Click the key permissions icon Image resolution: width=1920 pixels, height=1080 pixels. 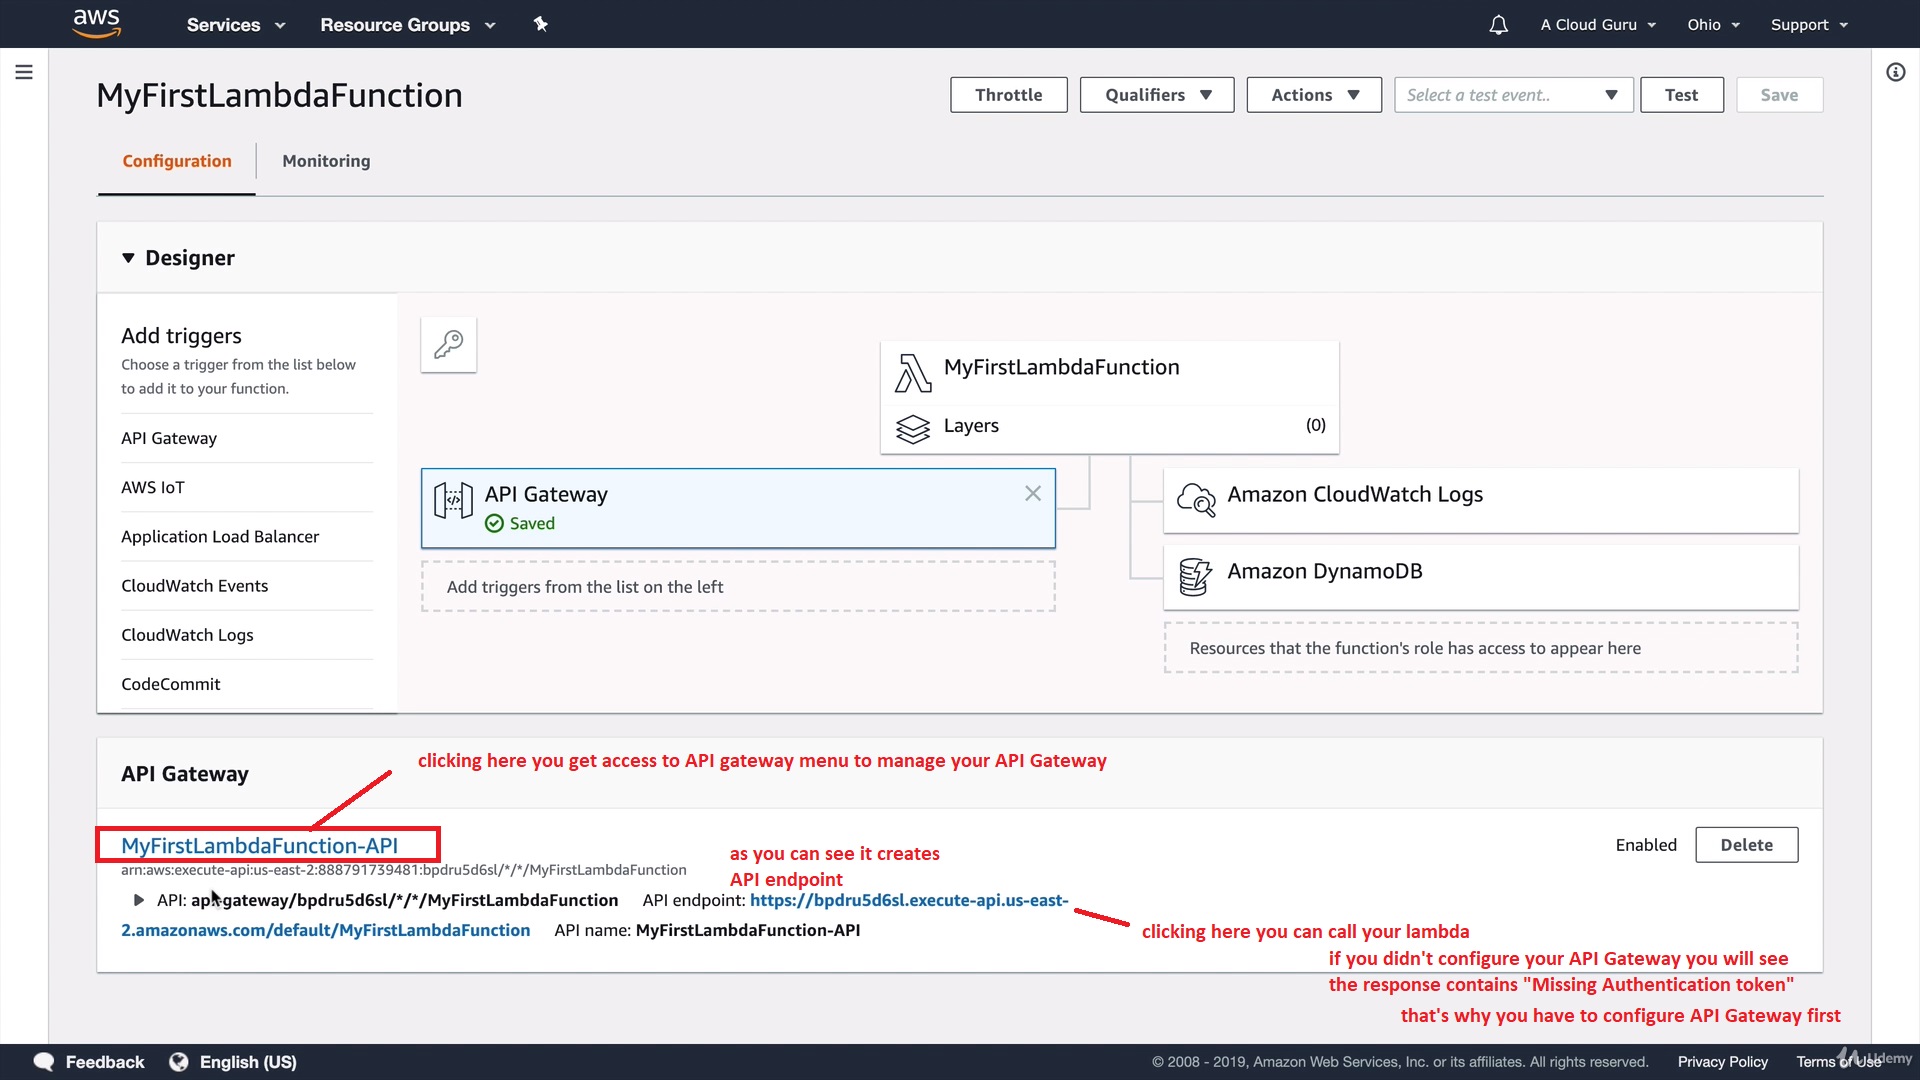[448, 344]
